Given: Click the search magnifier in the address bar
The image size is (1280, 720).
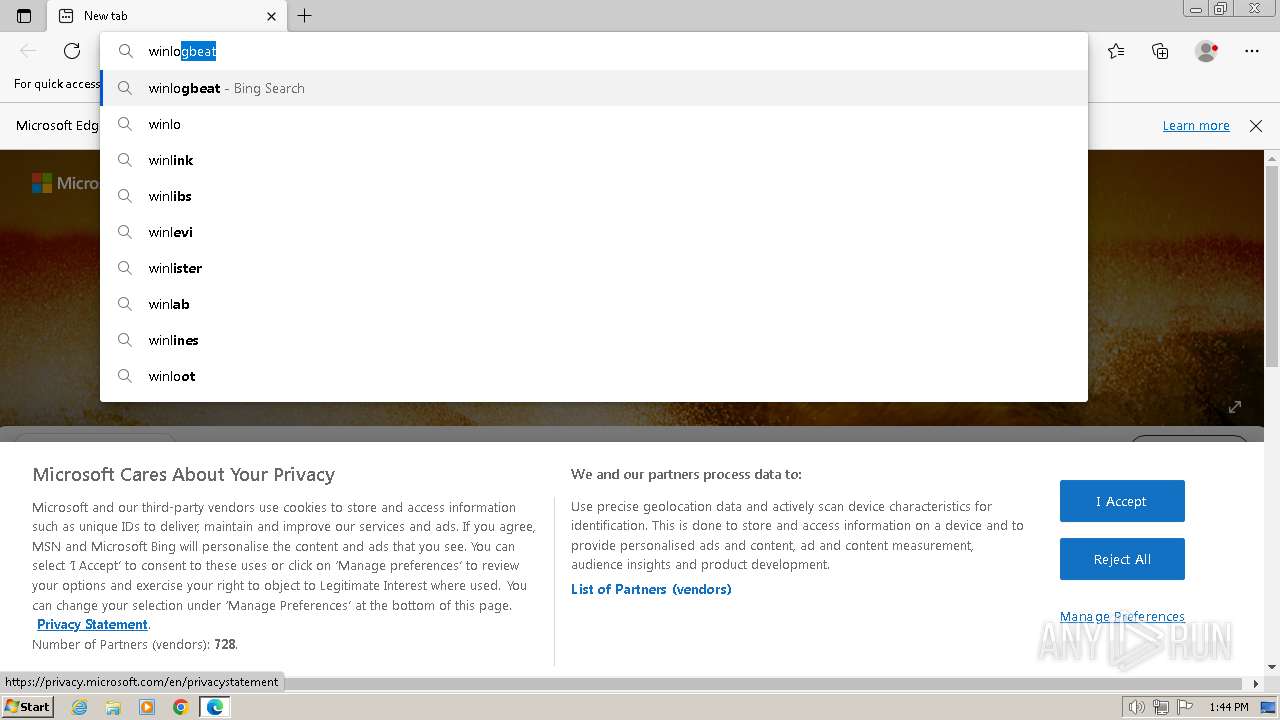Looking at the screenshot, I should click(x=126, y=51).
